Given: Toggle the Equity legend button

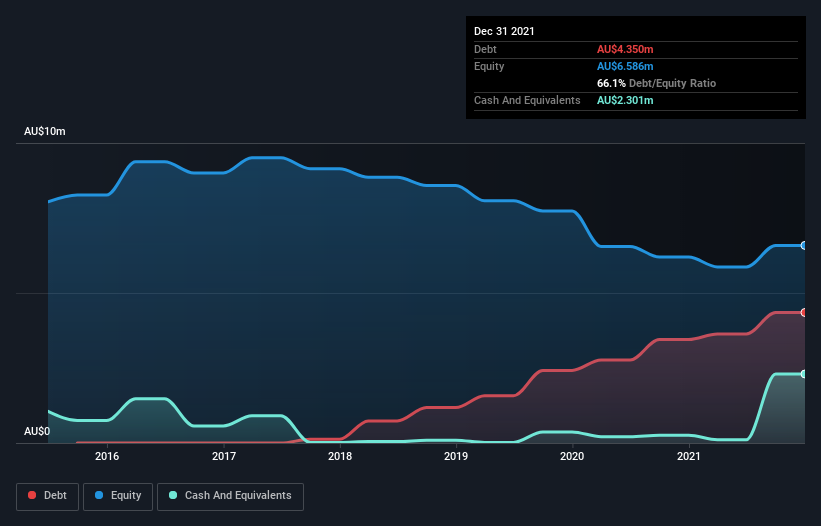Looking at the screenshot, I should [x=118, y=496].
